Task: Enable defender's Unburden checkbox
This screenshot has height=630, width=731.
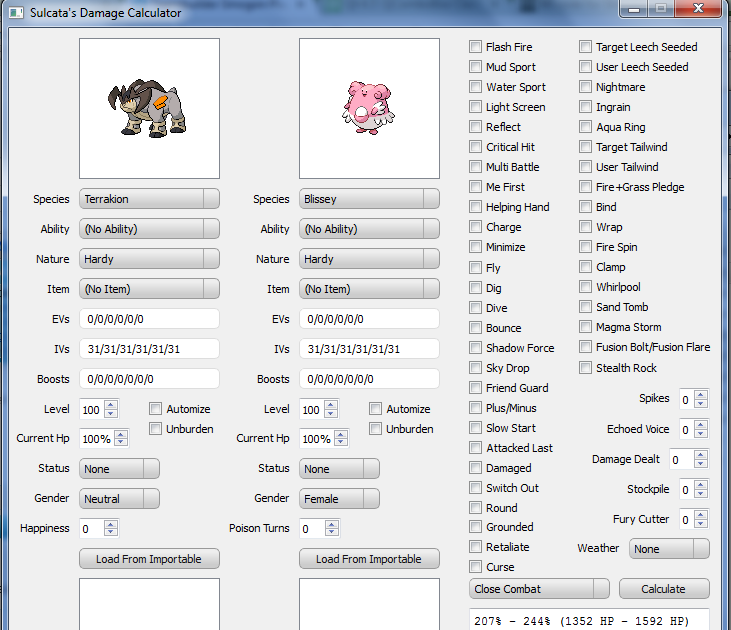Action: click(x=375, y=429)
